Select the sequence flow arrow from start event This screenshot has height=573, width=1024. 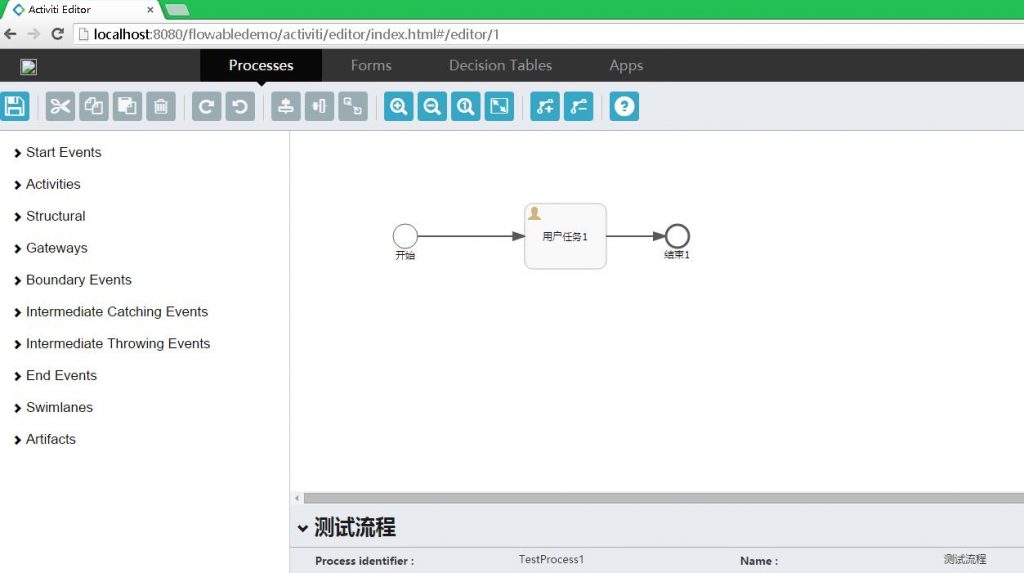pos(472,236)
